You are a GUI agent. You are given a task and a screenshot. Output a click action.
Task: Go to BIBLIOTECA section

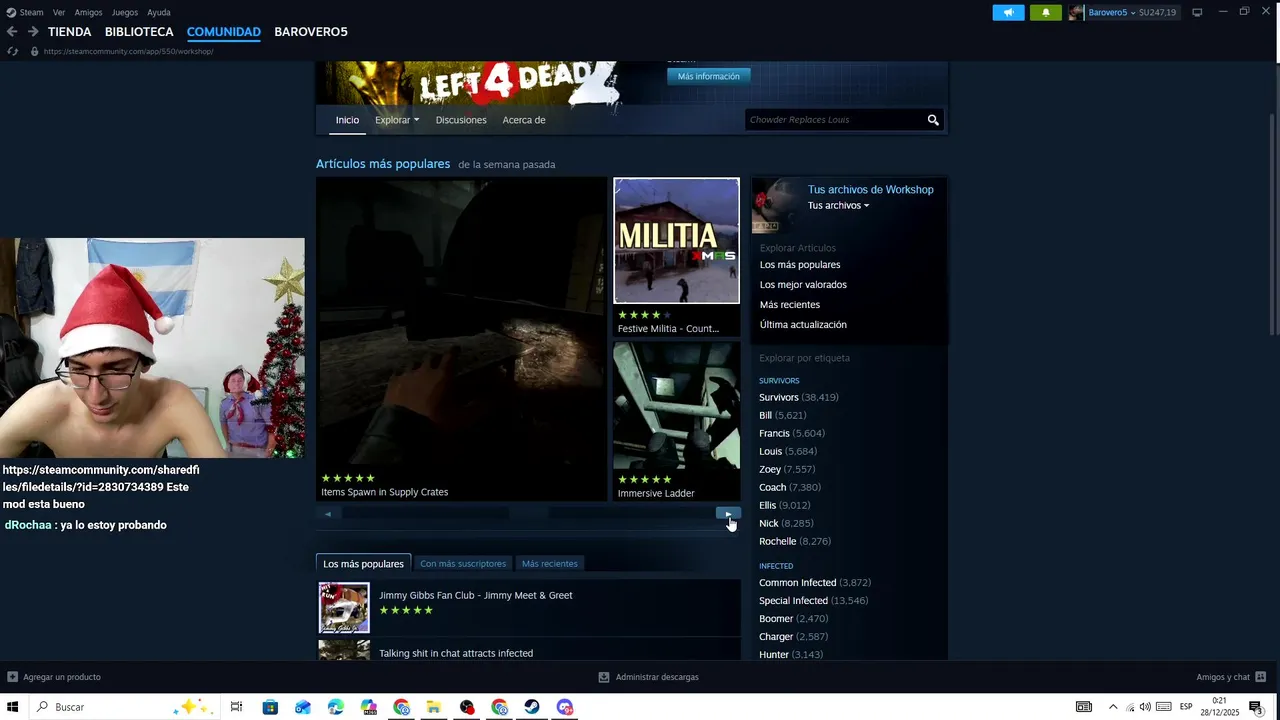pos(139,32)
